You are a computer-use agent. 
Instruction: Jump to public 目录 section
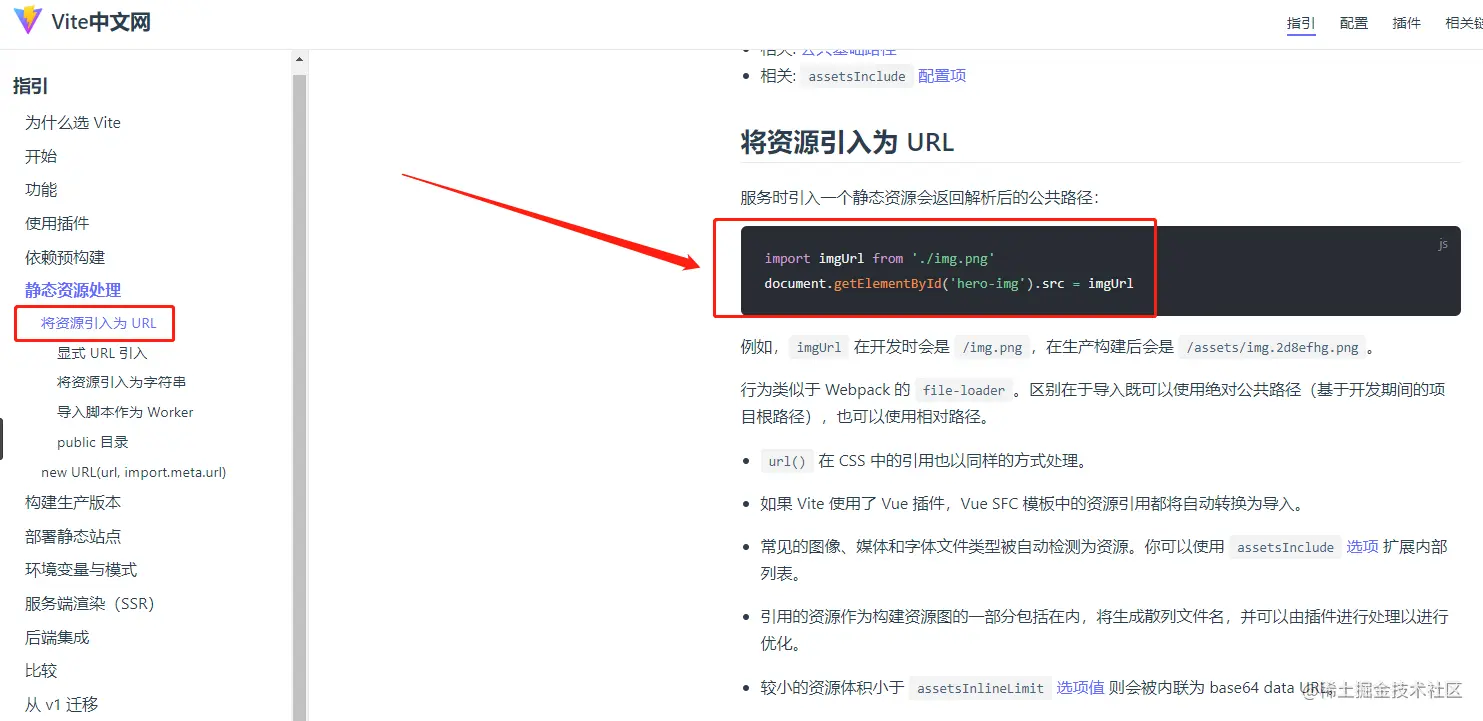pos(93,442)
